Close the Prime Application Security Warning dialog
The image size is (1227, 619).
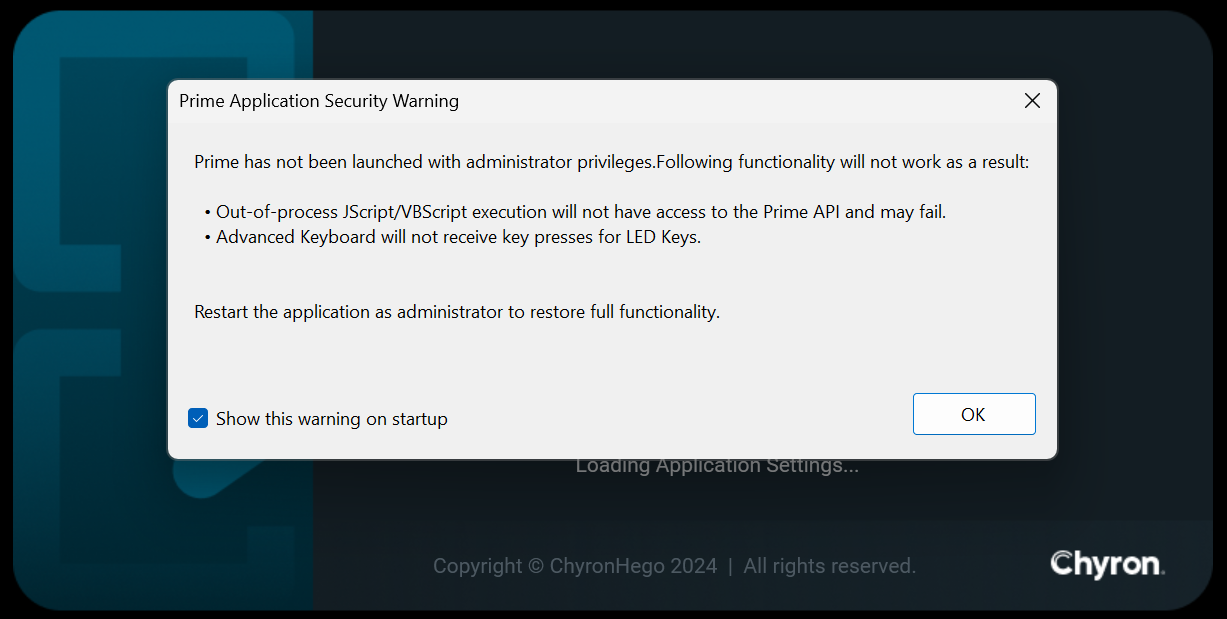1032,101
